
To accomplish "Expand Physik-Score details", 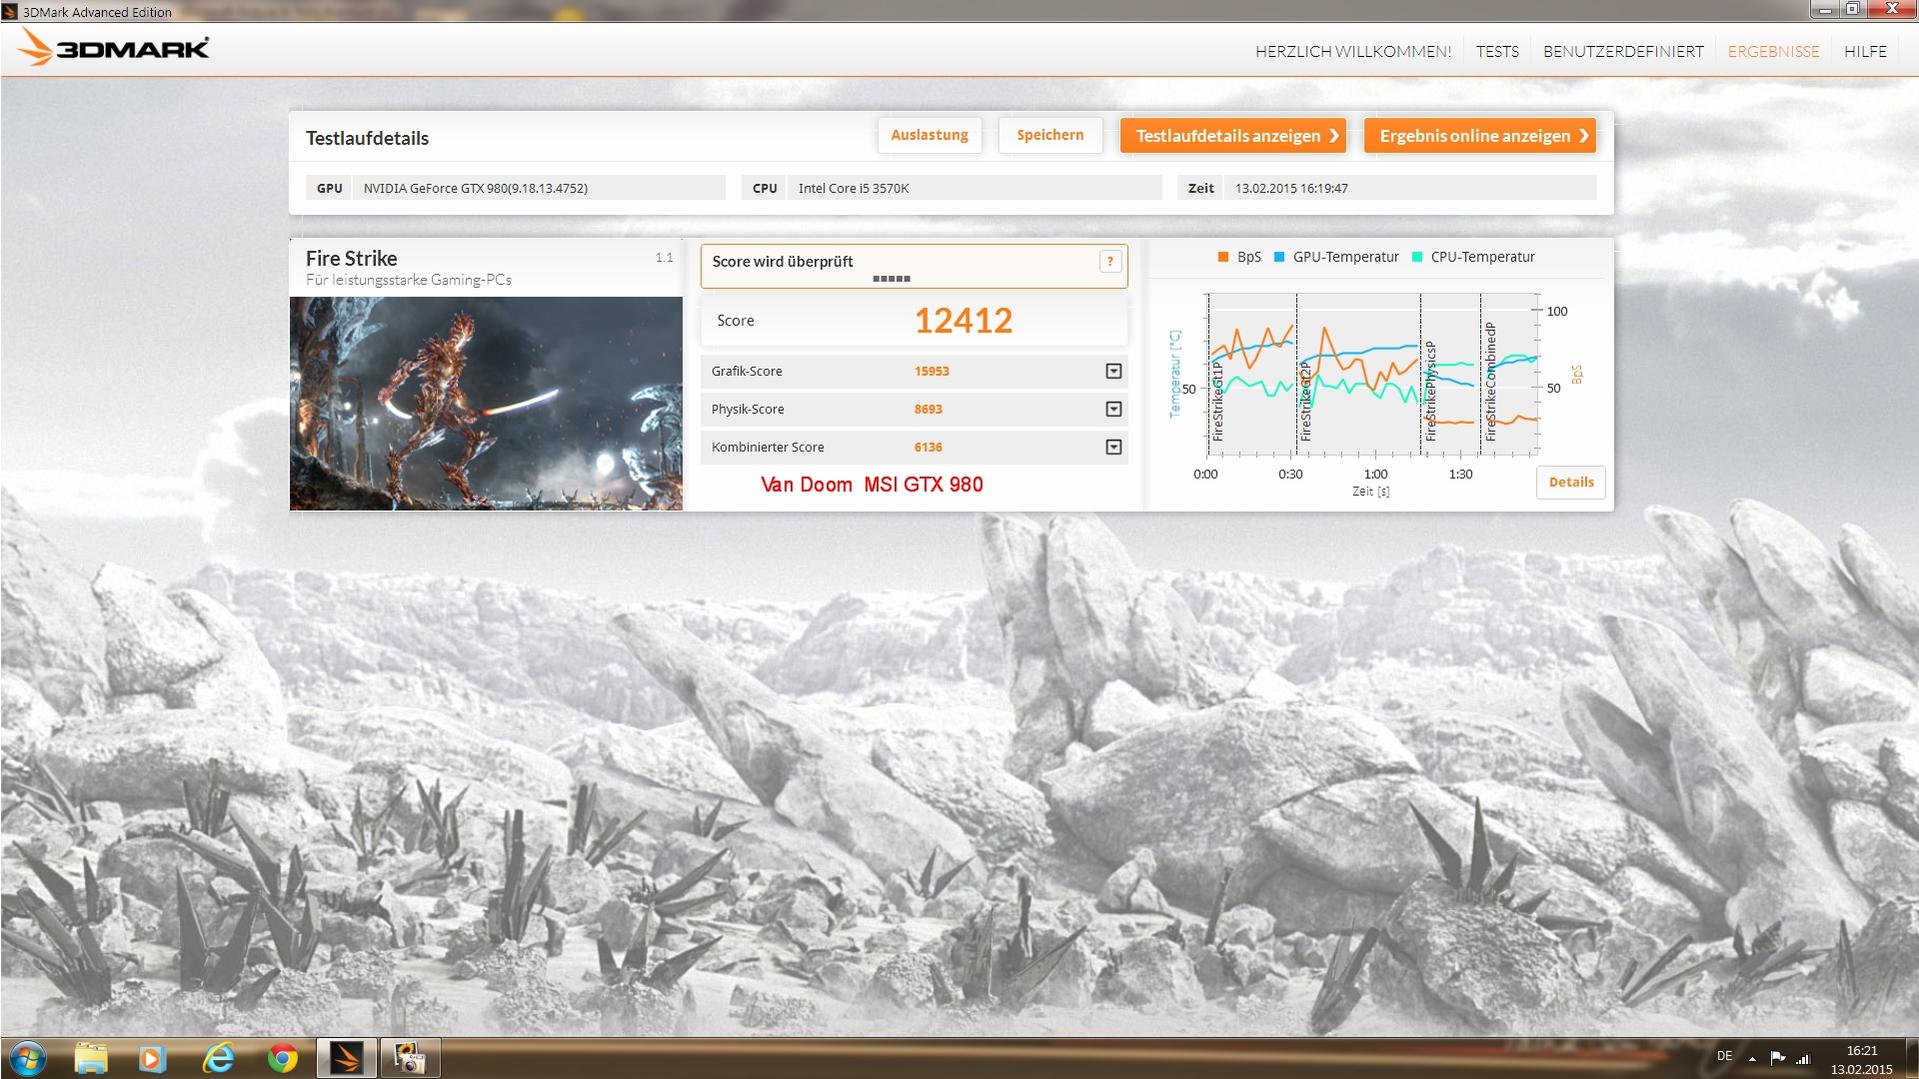I will click(1113, 409).
